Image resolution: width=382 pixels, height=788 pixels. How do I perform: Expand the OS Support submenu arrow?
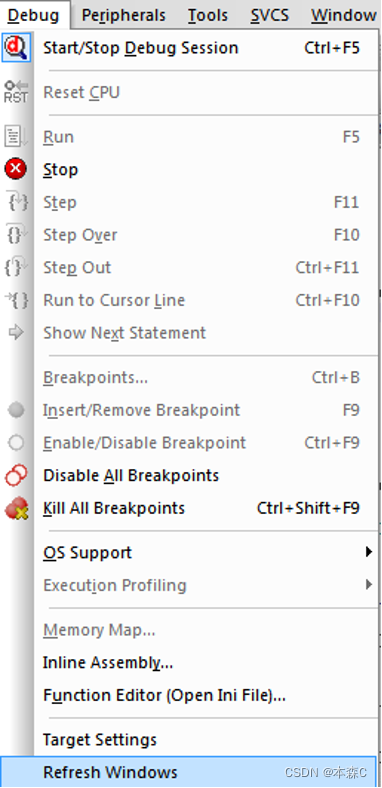coord(369,552)
